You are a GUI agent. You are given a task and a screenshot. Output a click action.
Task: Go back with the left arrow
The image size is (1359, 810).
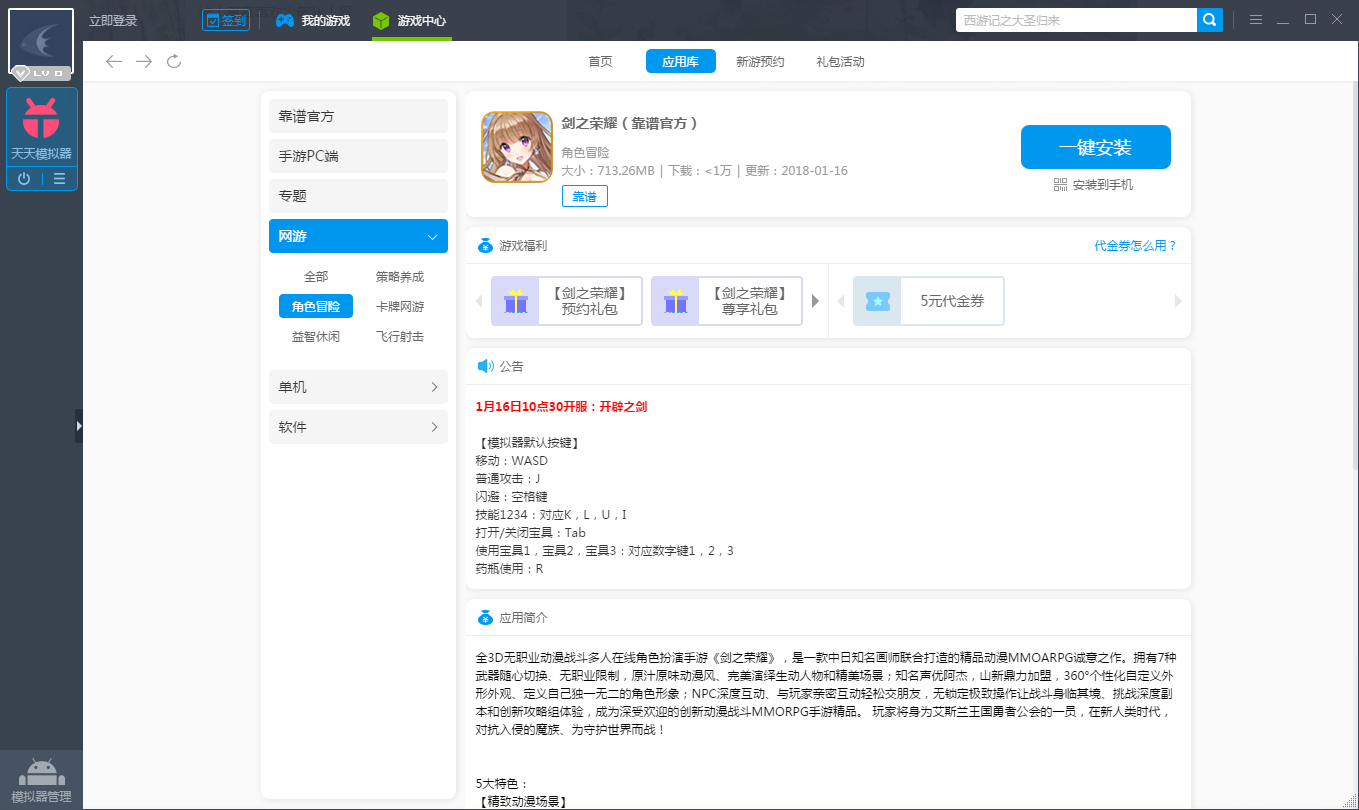click(114, 62)
